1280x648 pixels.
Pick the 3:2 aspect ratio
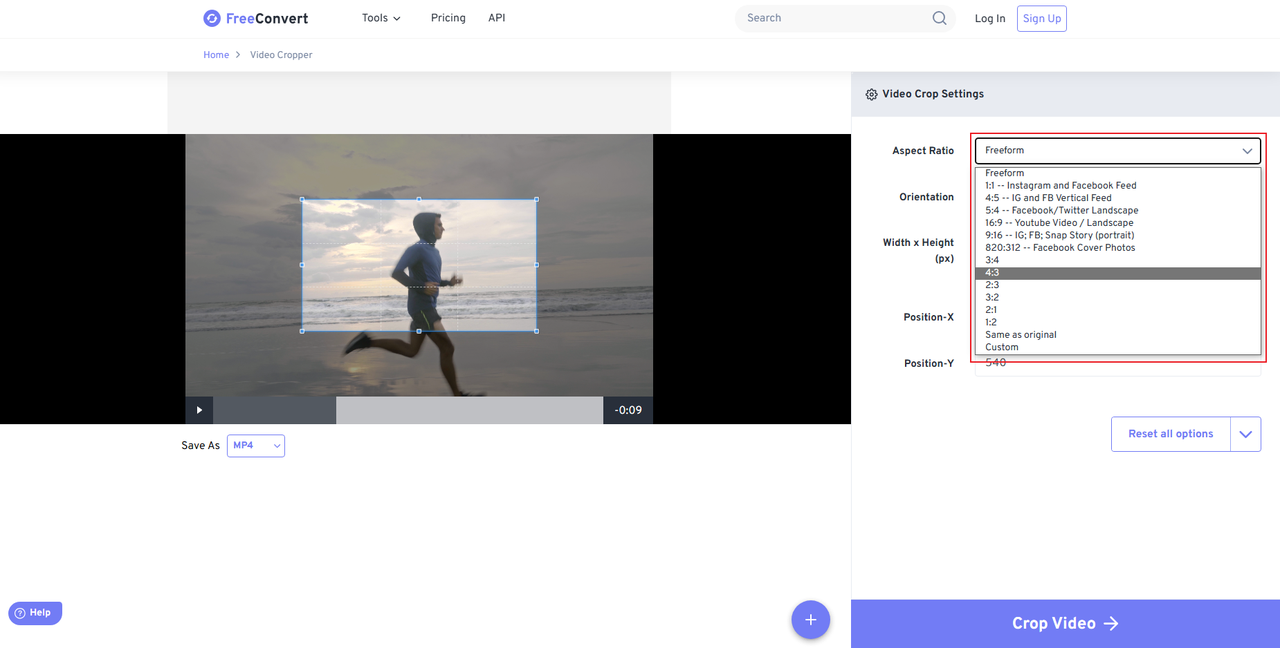coord(1118,298)
